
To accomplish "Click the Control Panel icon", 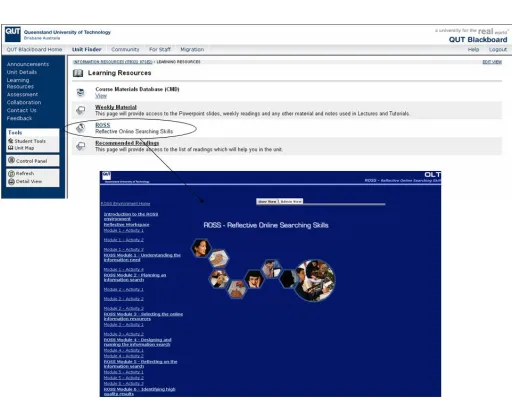I will (11, 160).
